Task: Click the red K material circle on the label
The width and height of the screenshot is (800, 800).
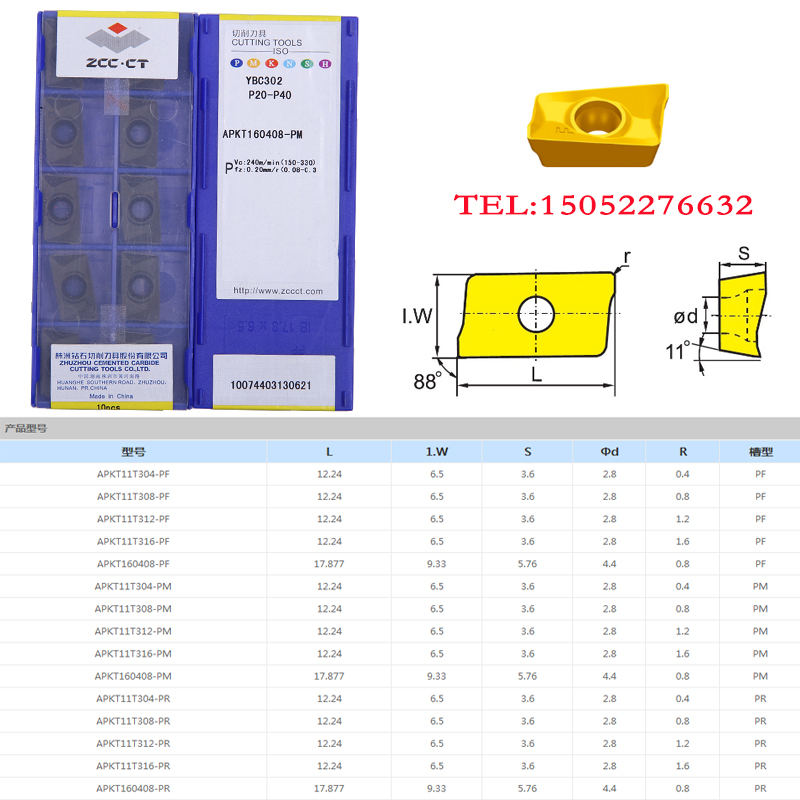Action: click(271, 63)
